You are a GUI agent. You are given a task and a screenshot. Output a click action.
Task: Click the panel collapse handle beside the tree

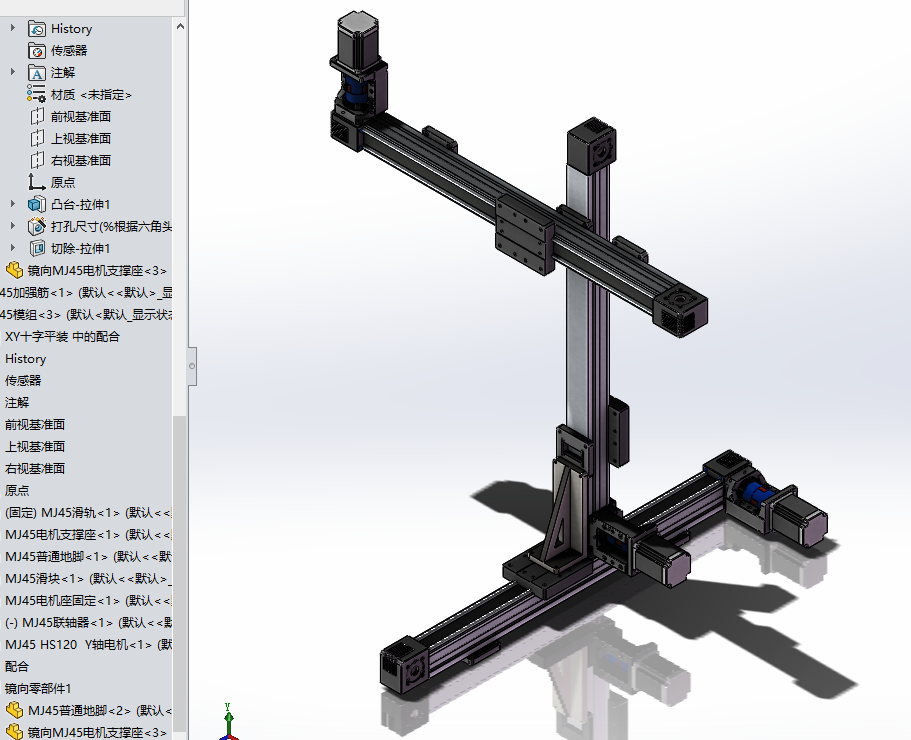pos(192,366)
